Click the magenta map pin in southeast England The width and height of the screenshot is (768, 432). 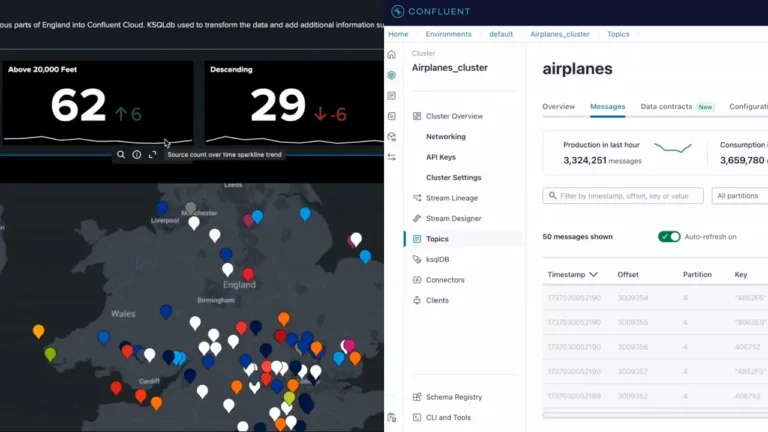pyautogui.click(x=349, y=346)
